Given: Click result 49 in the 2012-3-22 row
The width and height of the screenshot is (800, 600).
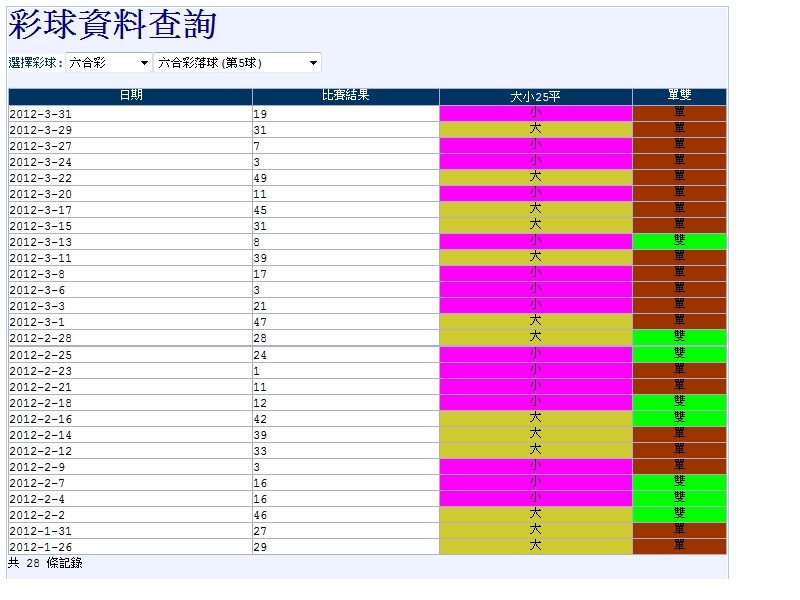Looking at the screenshot, I should click(261, 178).
